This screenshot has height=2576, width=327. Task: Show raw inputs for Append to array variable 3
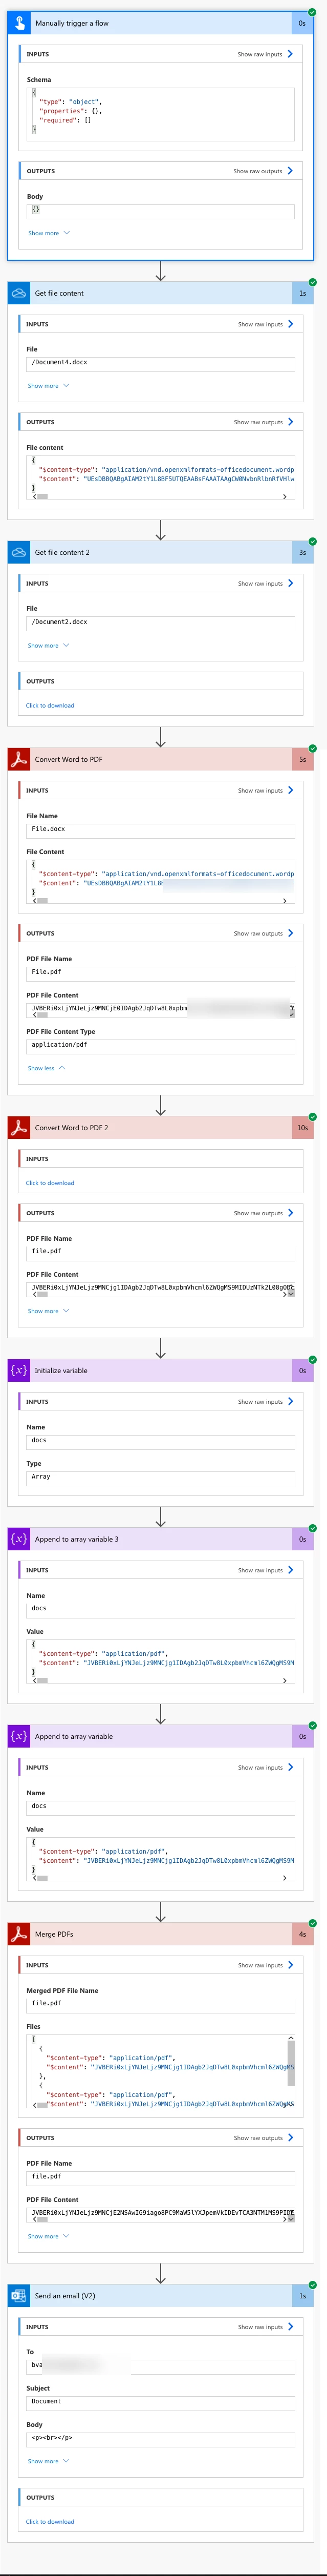click(x=265, y=1570)
